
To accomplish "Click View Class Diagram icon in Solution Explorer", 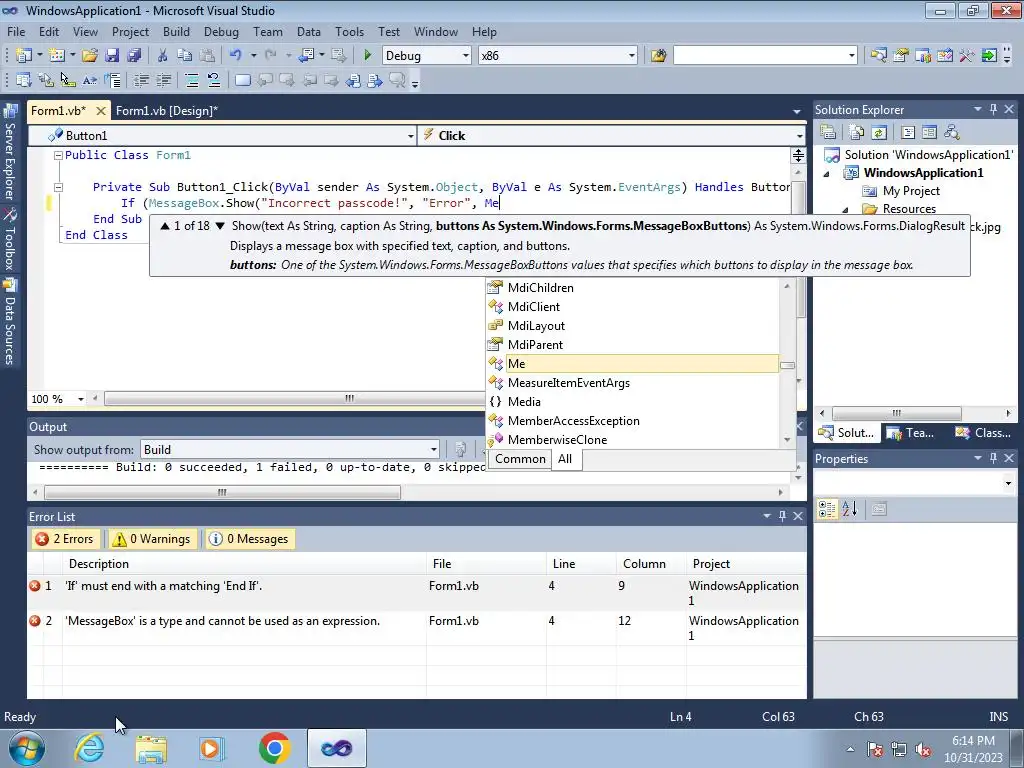I will coord(952,133).
